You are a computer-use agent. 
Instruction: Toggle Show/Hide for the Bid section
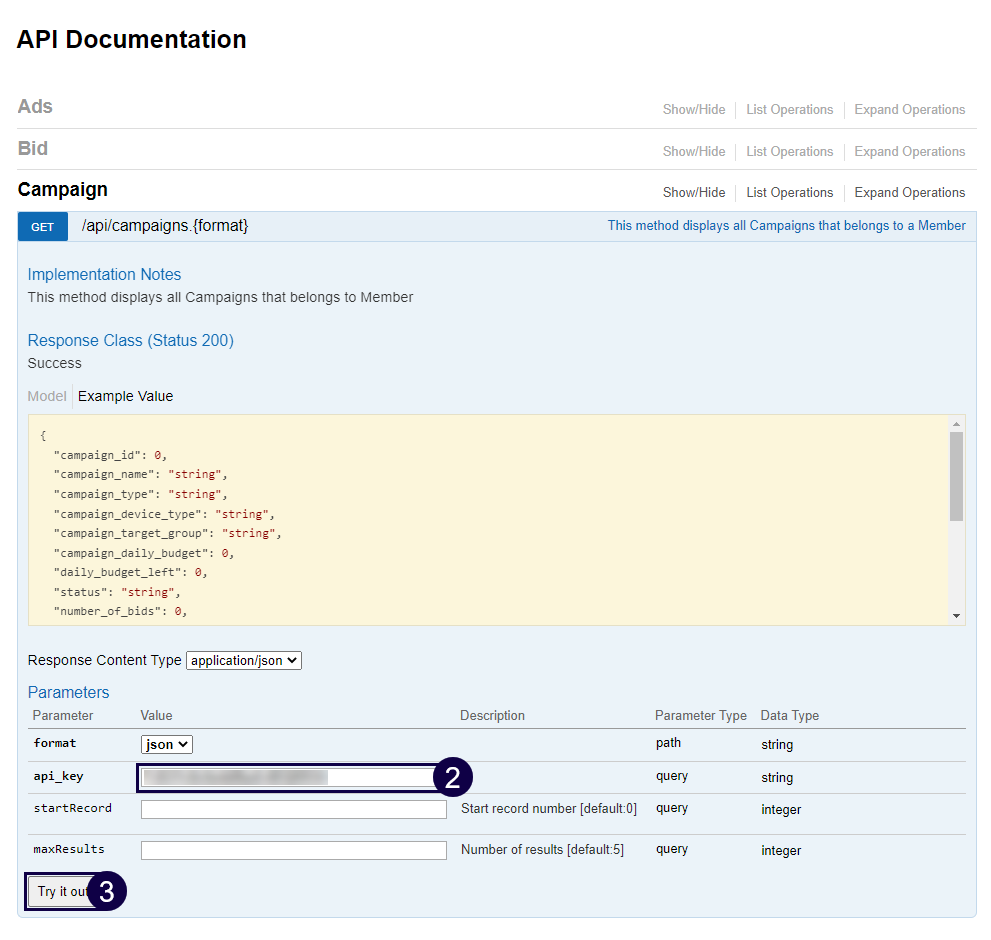click(x=693, y=152)
